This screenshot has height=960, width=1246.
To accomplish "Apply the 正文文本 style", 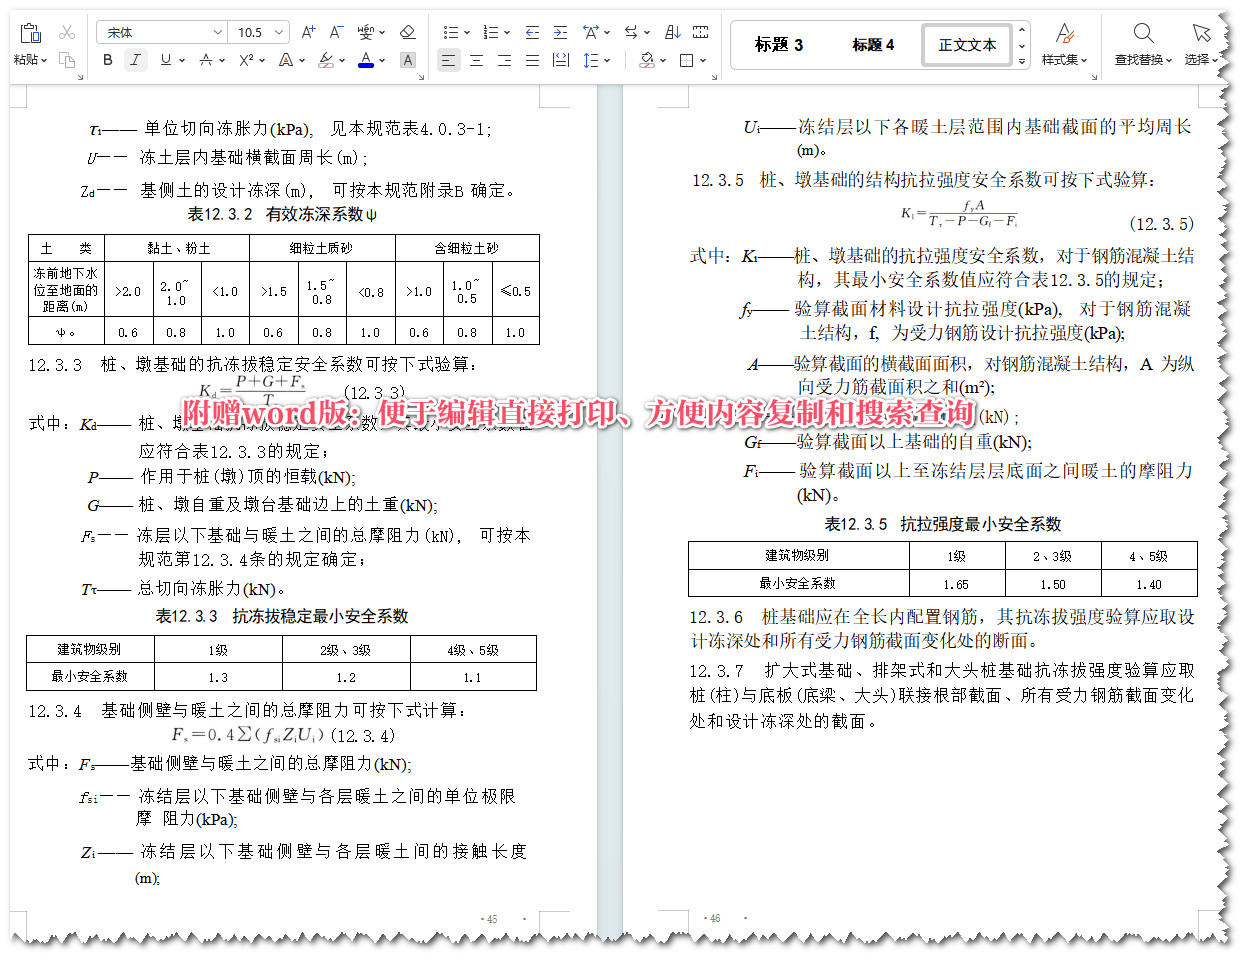I will click(x=966, y=45).
